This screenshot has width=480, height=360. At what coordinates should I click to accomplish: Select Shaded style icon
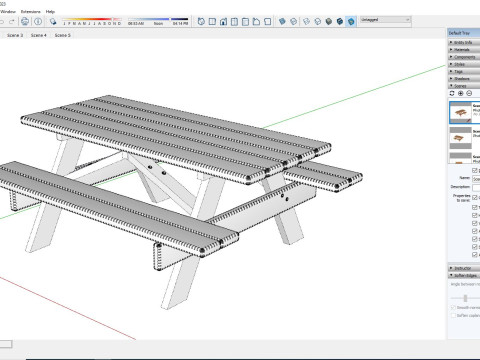[329, 22]
